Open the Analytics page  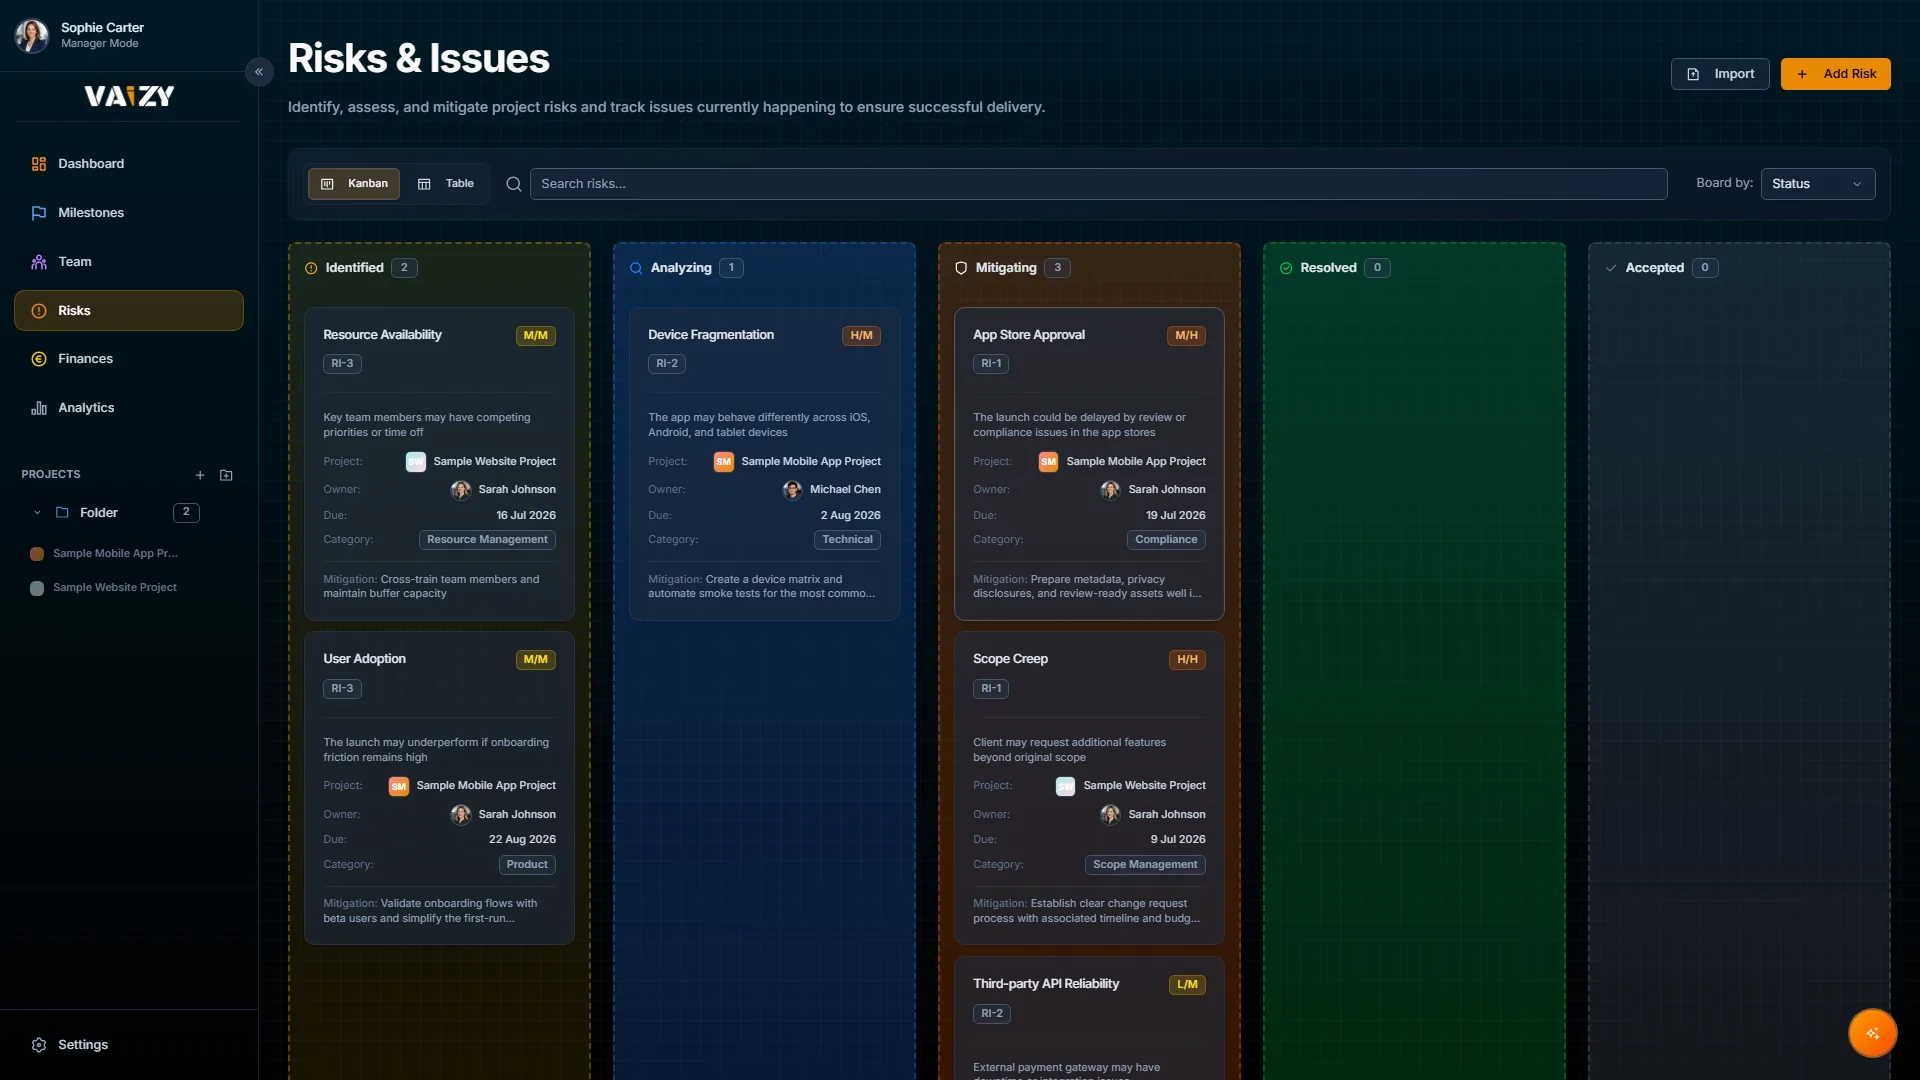[x=129, y=408]
